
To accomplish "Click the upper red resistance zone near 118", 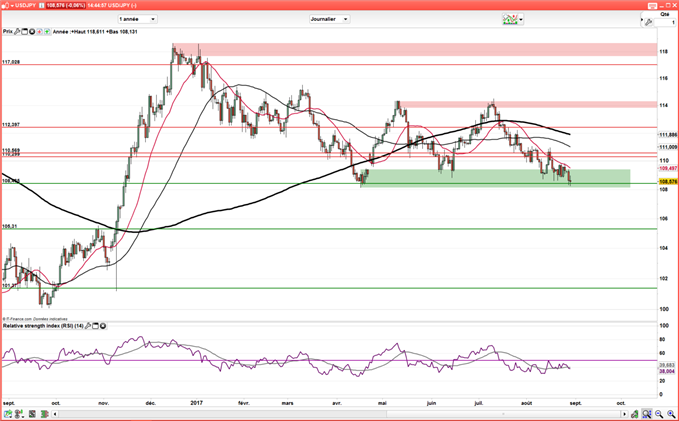I will (415, 49).
